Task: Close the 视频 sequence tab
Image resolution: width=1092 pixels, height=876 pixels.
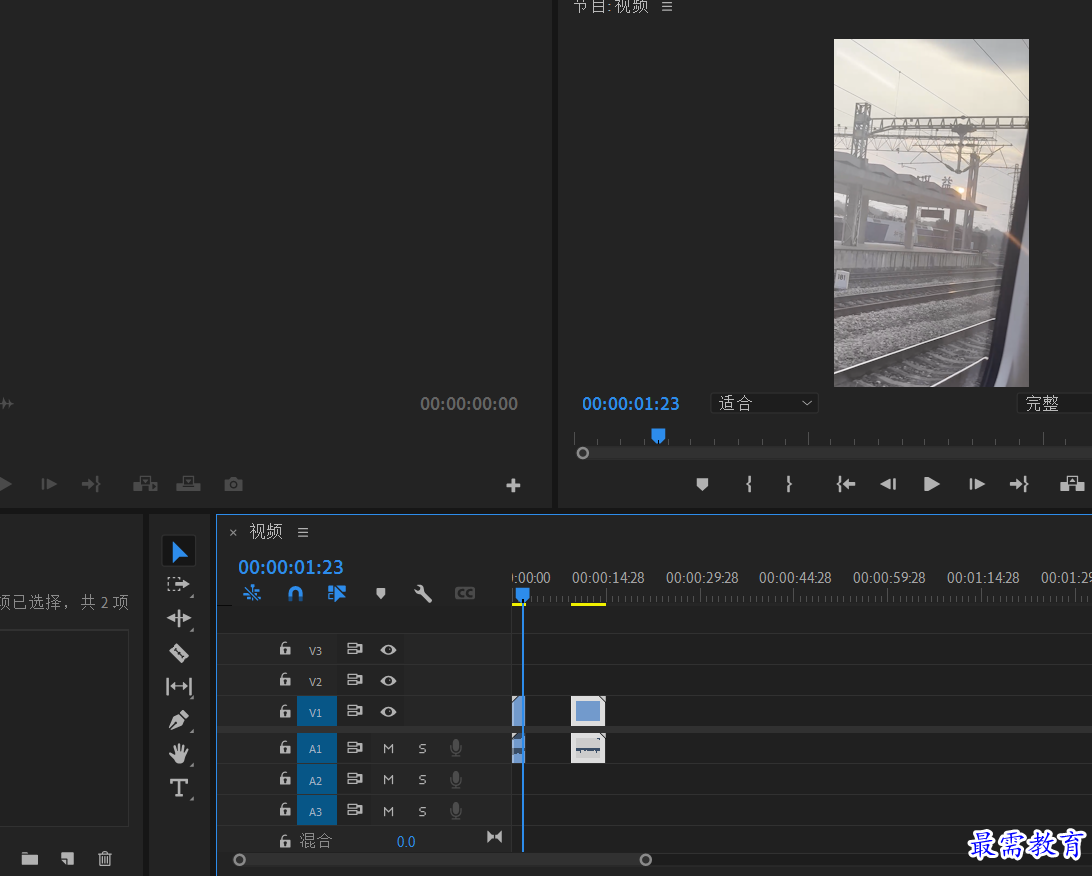Action: click(x=233, y=533)
